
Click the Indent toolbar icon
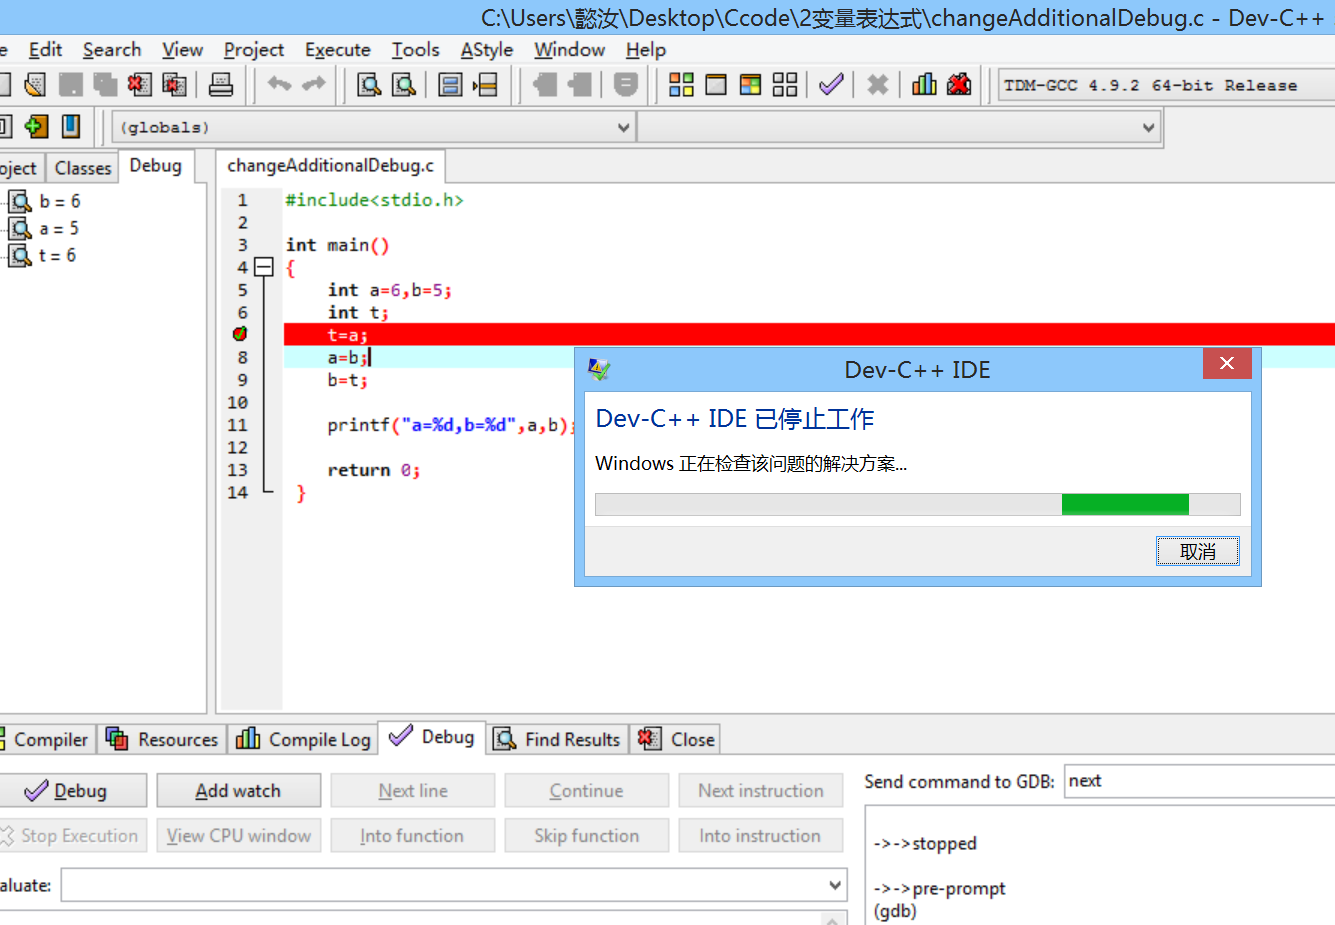point(545,85)
